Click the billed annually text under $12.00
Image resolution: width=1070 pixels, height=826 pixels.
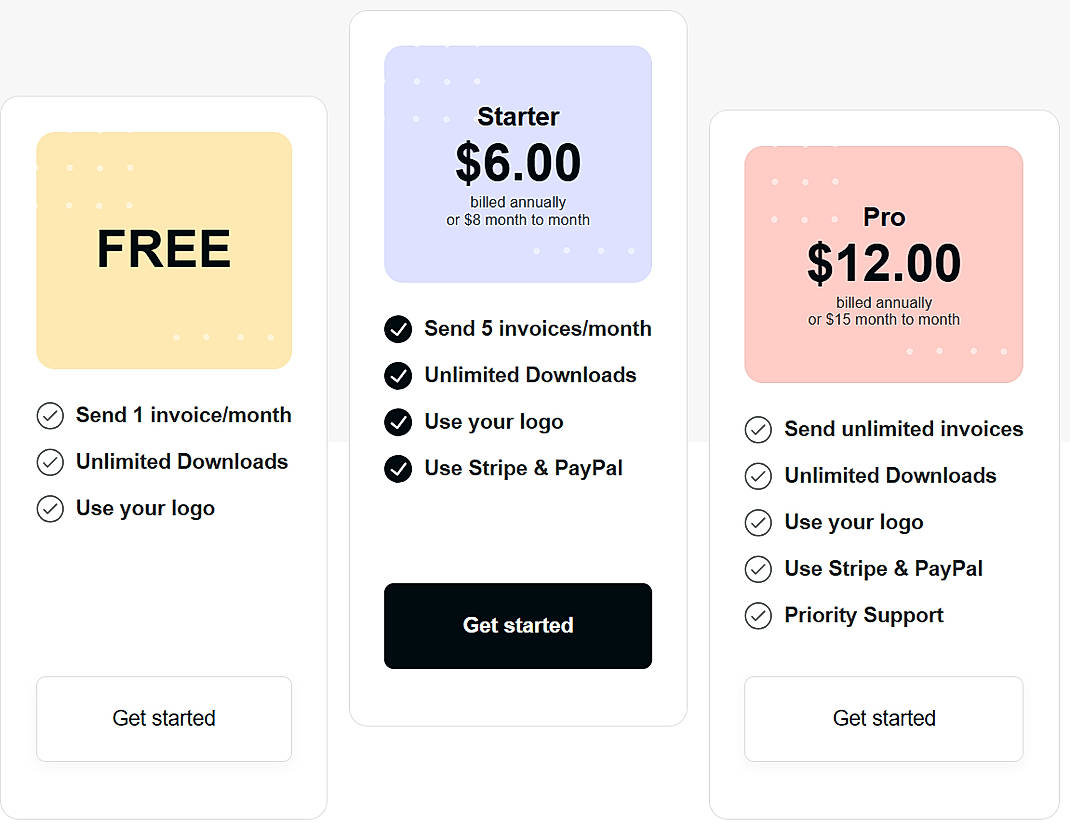pos(883,302)
